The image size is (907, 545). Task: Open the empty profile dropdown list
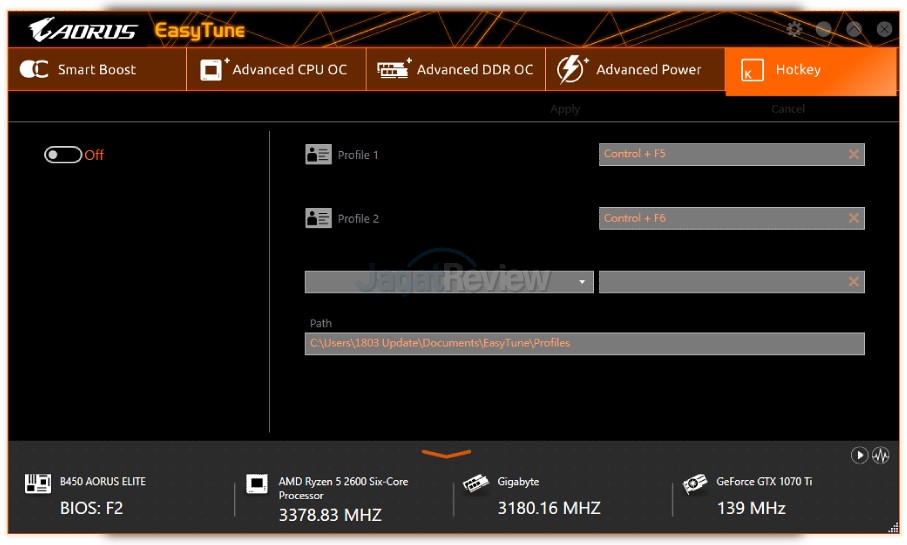pyautogui.click(x=448, y=282)
